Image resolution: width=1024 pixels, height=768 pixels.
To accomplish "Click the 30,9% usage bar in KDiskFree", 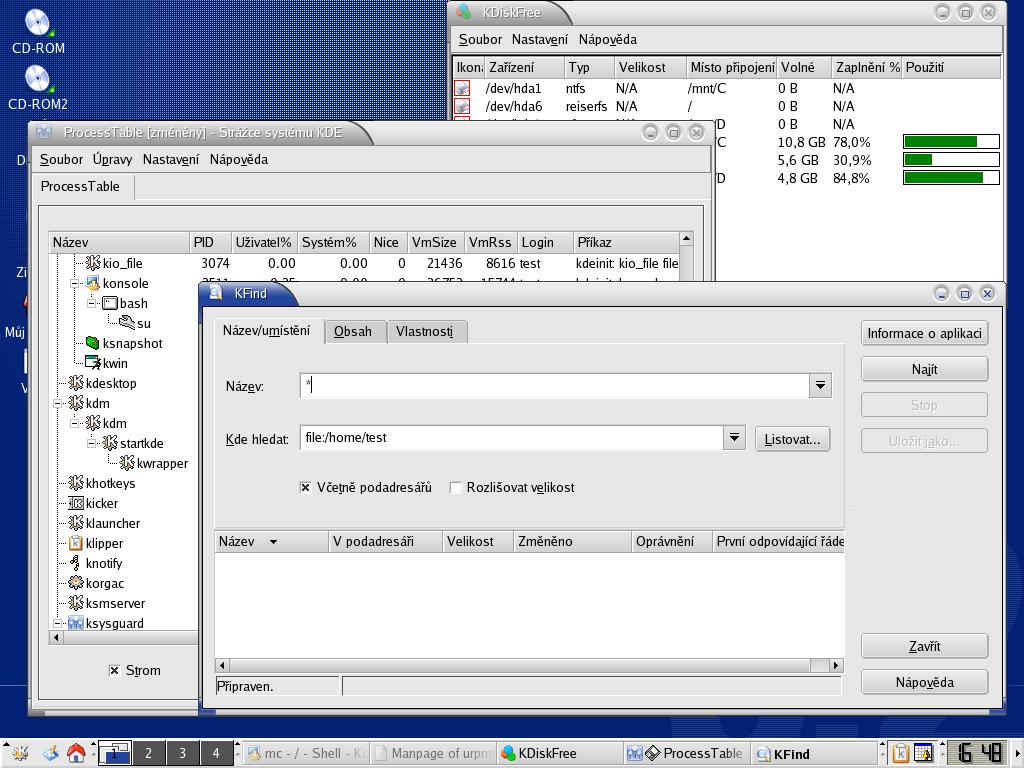I will (951, 160).
